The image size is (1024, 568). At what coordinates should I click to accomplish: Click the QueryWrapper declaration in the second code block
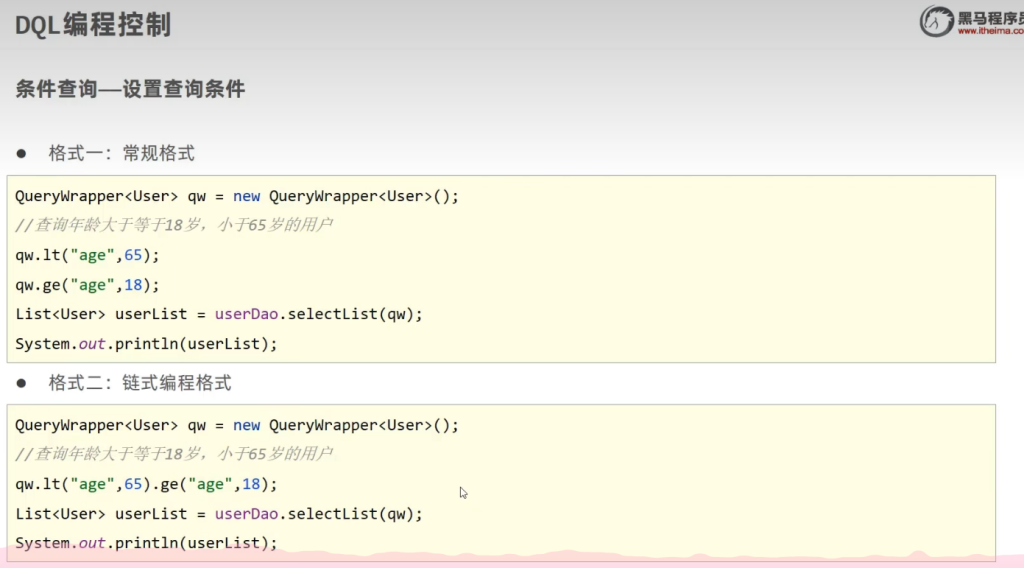(x=237, y=425)
